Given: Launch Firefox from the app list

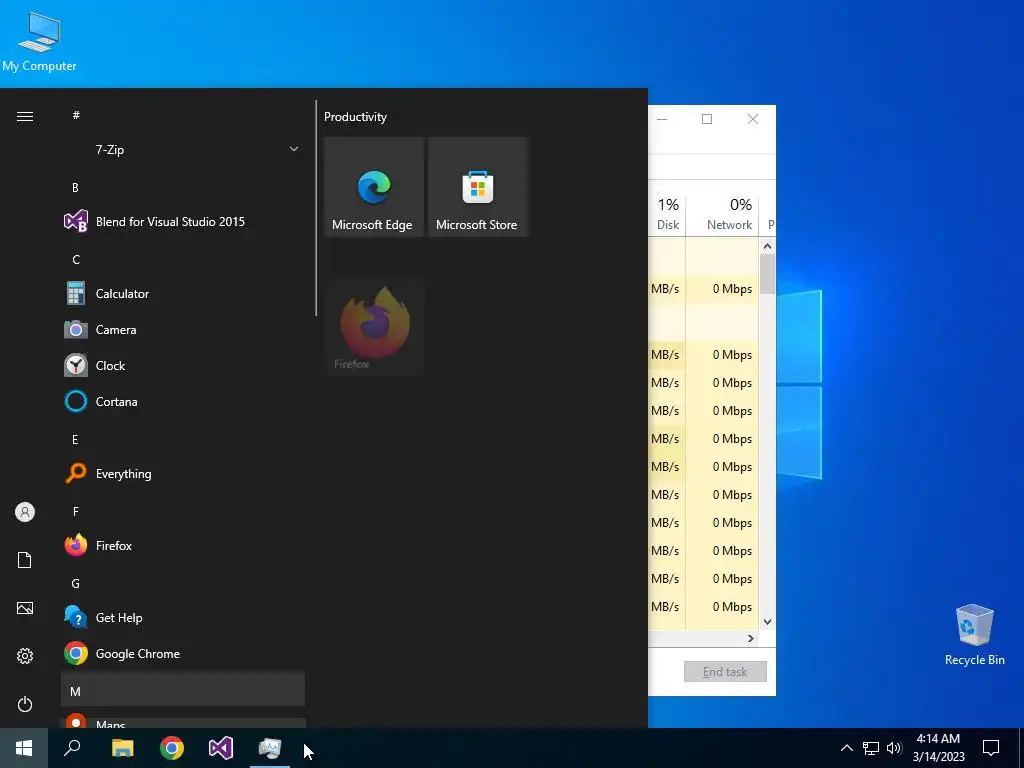Looking at the screenshot, I should (183, 545).
